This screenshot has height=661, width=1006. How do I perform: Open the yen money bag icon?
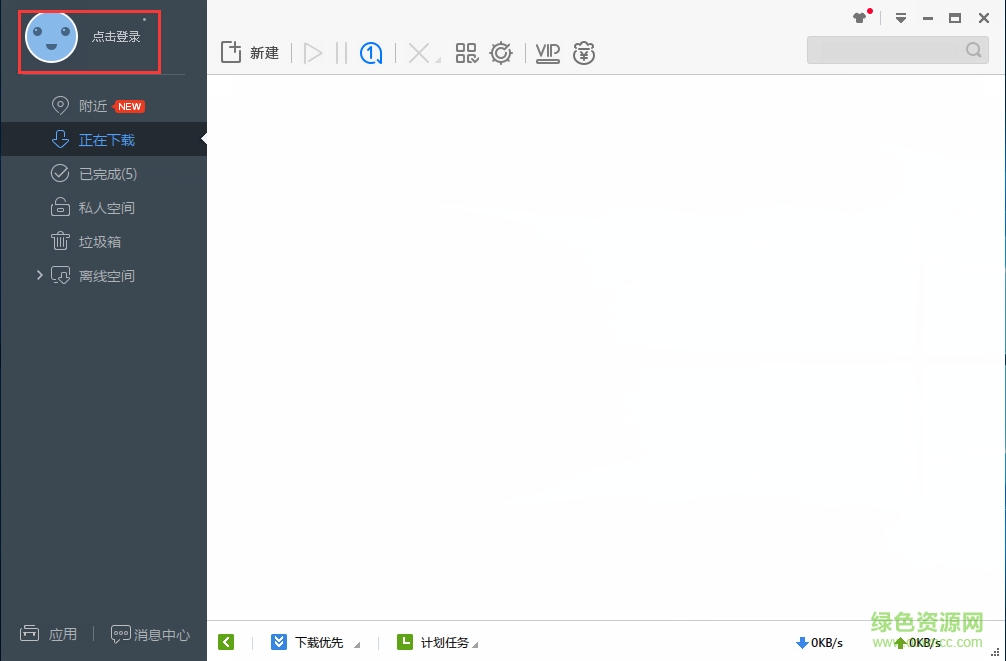584,53
